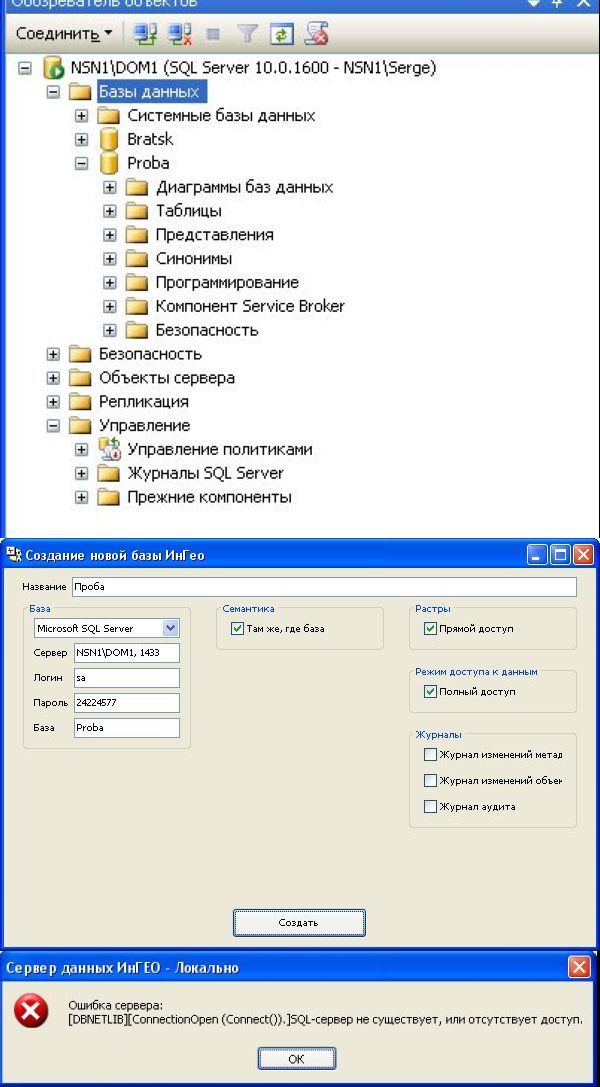Select the Синонимы tree item
The height and width of the screenshot is (1087, 600).
click(x=194, y=259)
